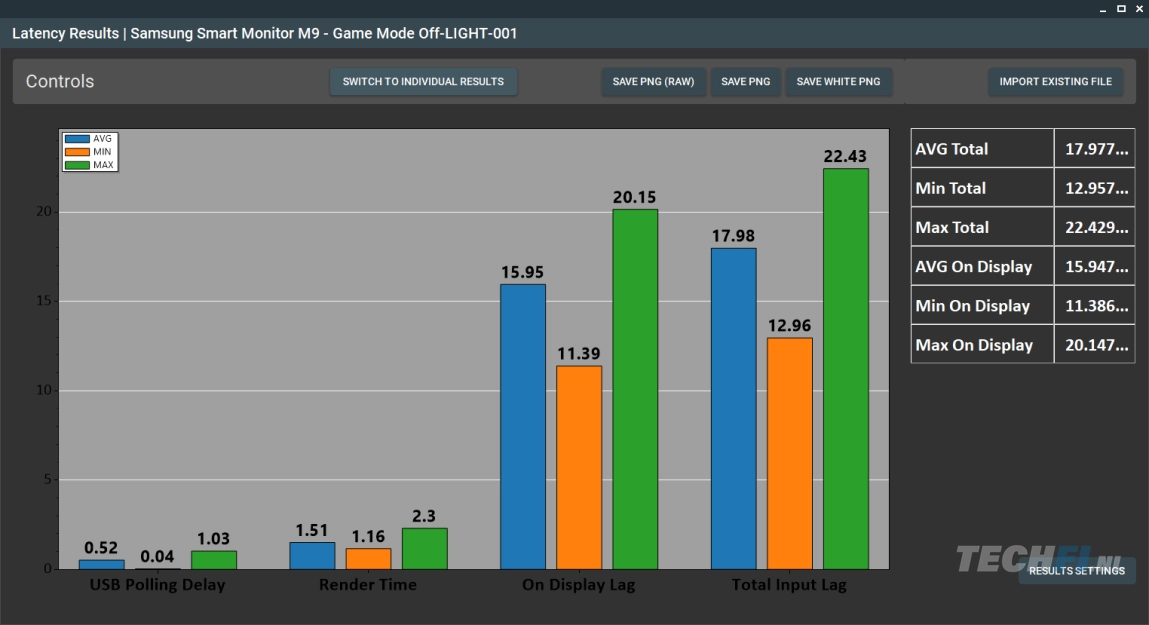Click the Total Input Lag max bar 22.43

pyautogui.click(x=846, y=369)
